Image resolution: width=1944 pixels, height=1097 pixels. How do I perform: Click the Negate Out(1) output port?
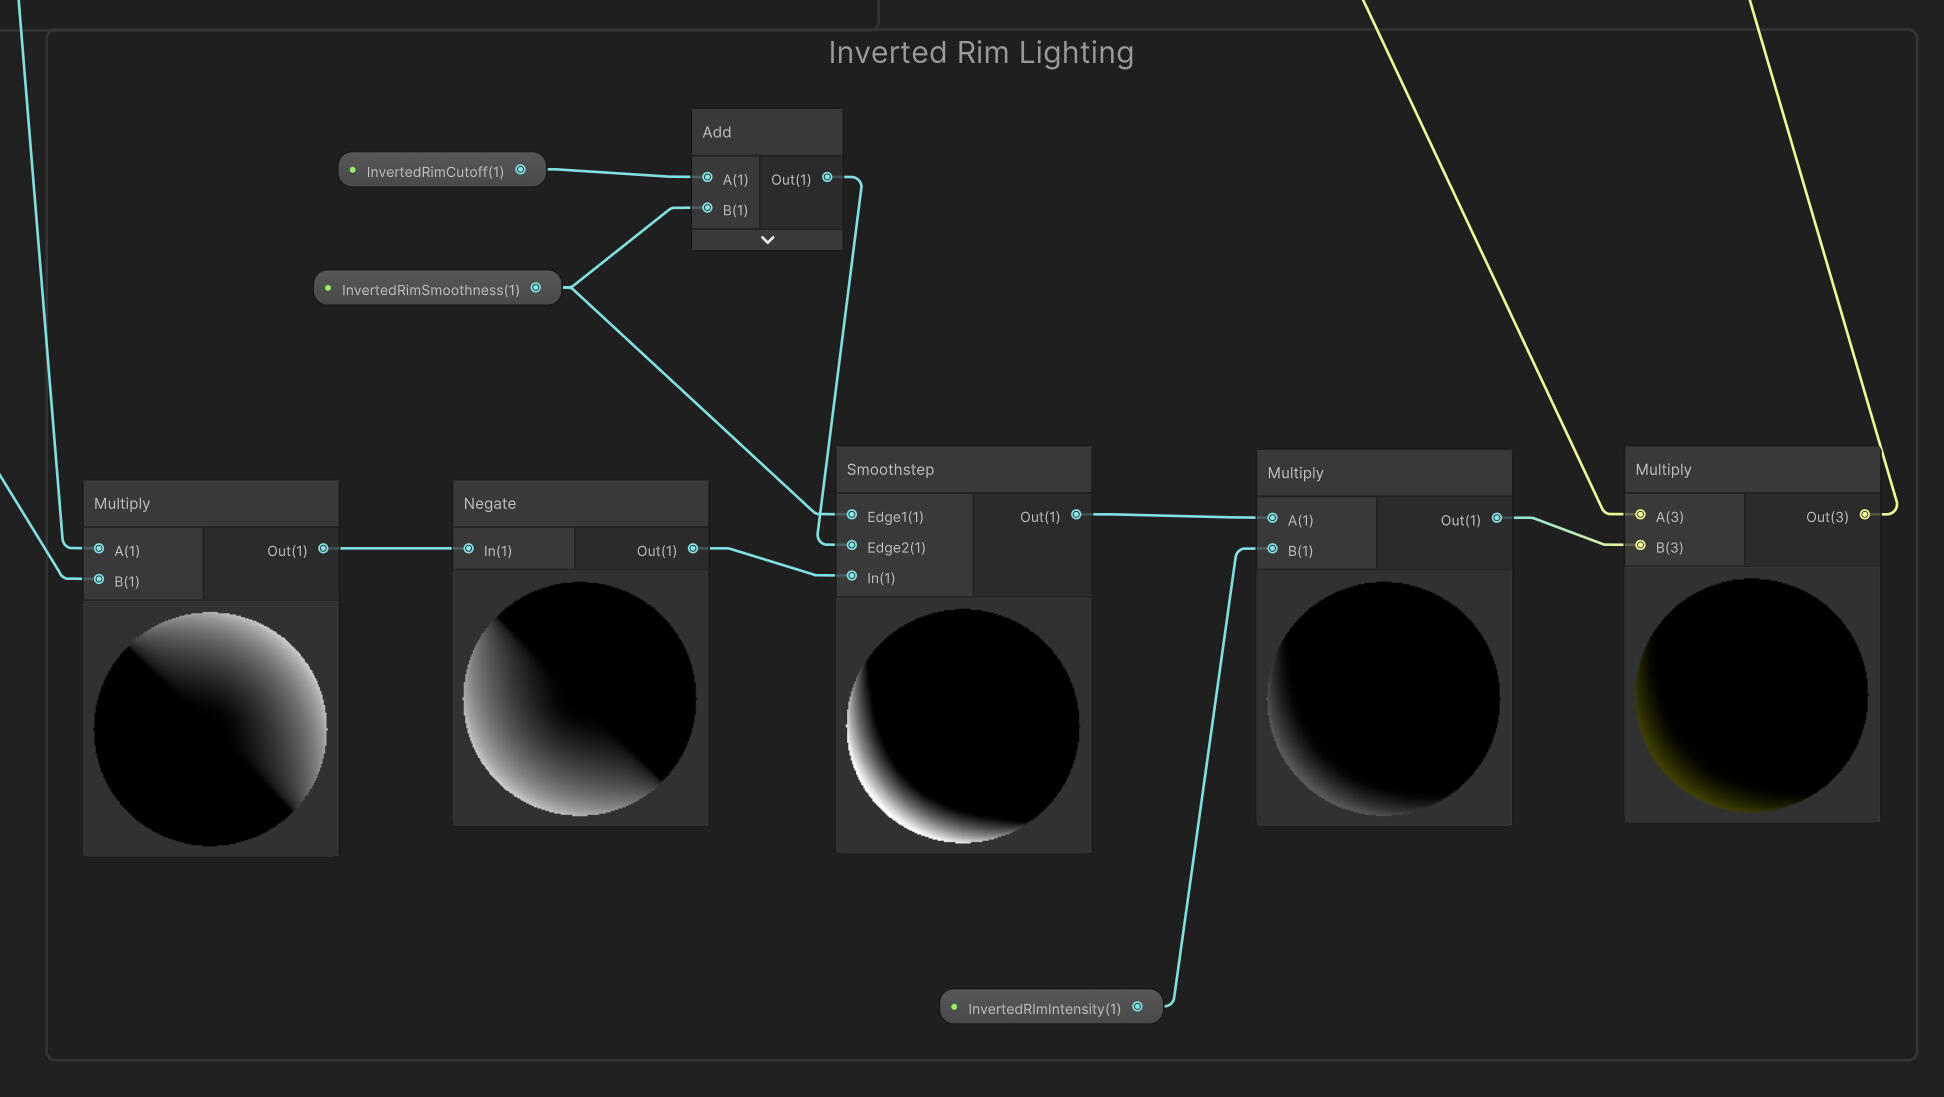(x=693, y=549)
